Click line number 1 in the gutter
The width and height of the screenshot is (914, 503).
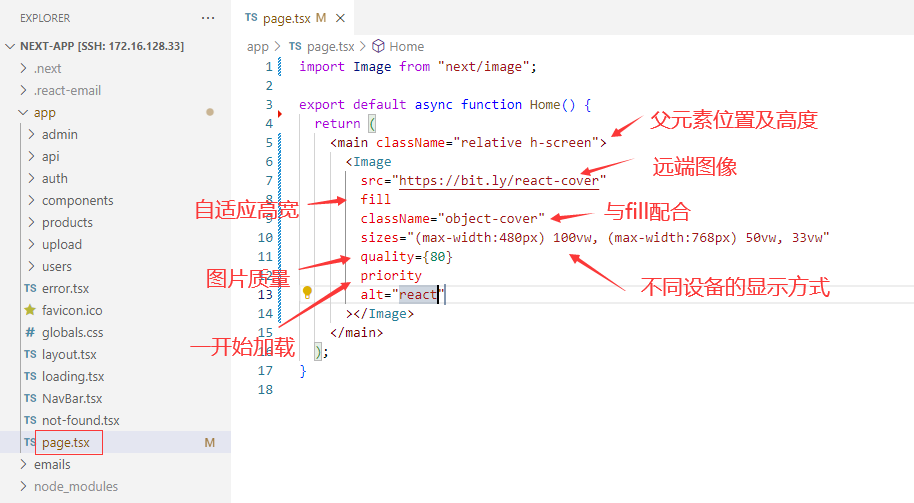coord(269,66)
